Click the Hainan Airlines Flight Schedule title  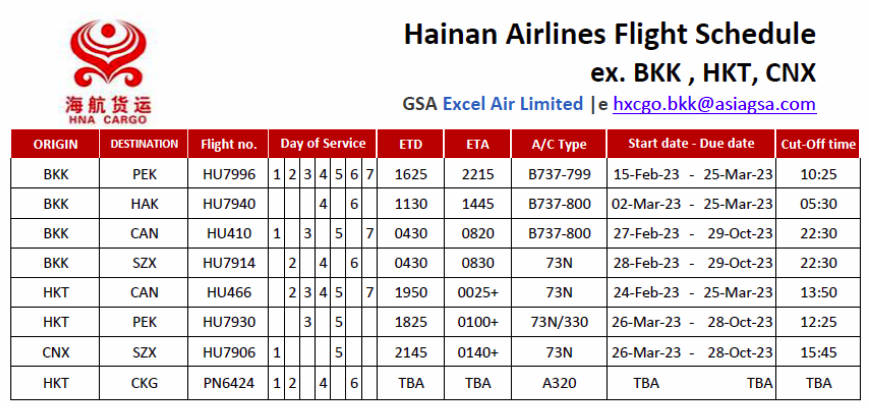(610, 34)
